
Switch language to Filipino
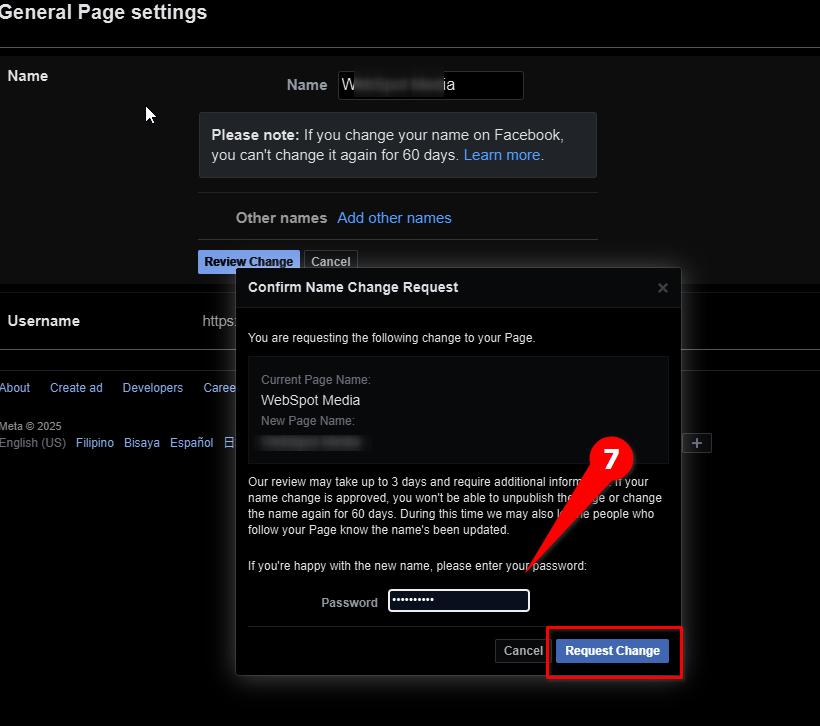pyautogui.click(x=95, y=443)
